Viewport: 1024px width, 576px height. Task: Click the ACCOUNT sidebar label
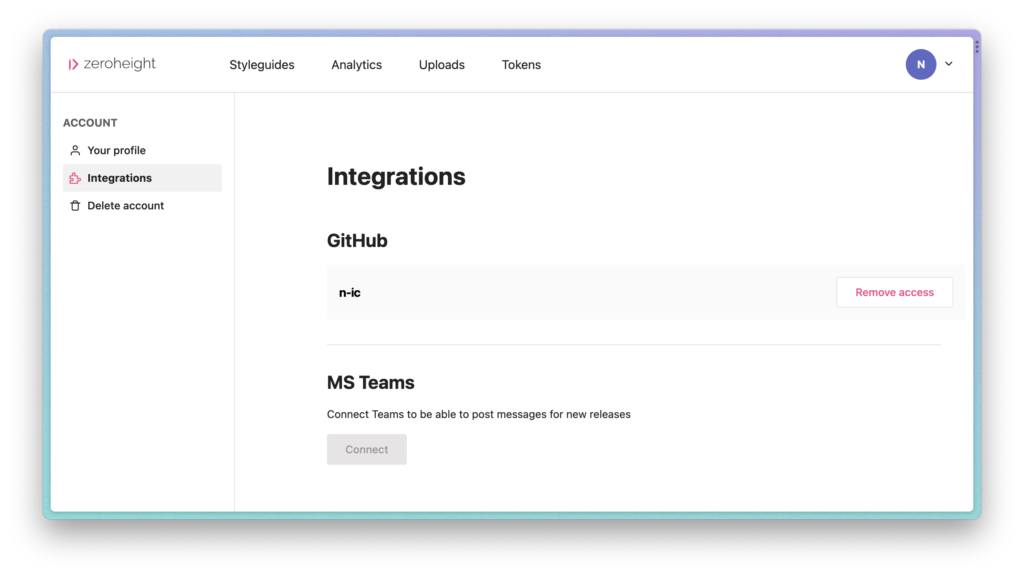tap(90, 123)
